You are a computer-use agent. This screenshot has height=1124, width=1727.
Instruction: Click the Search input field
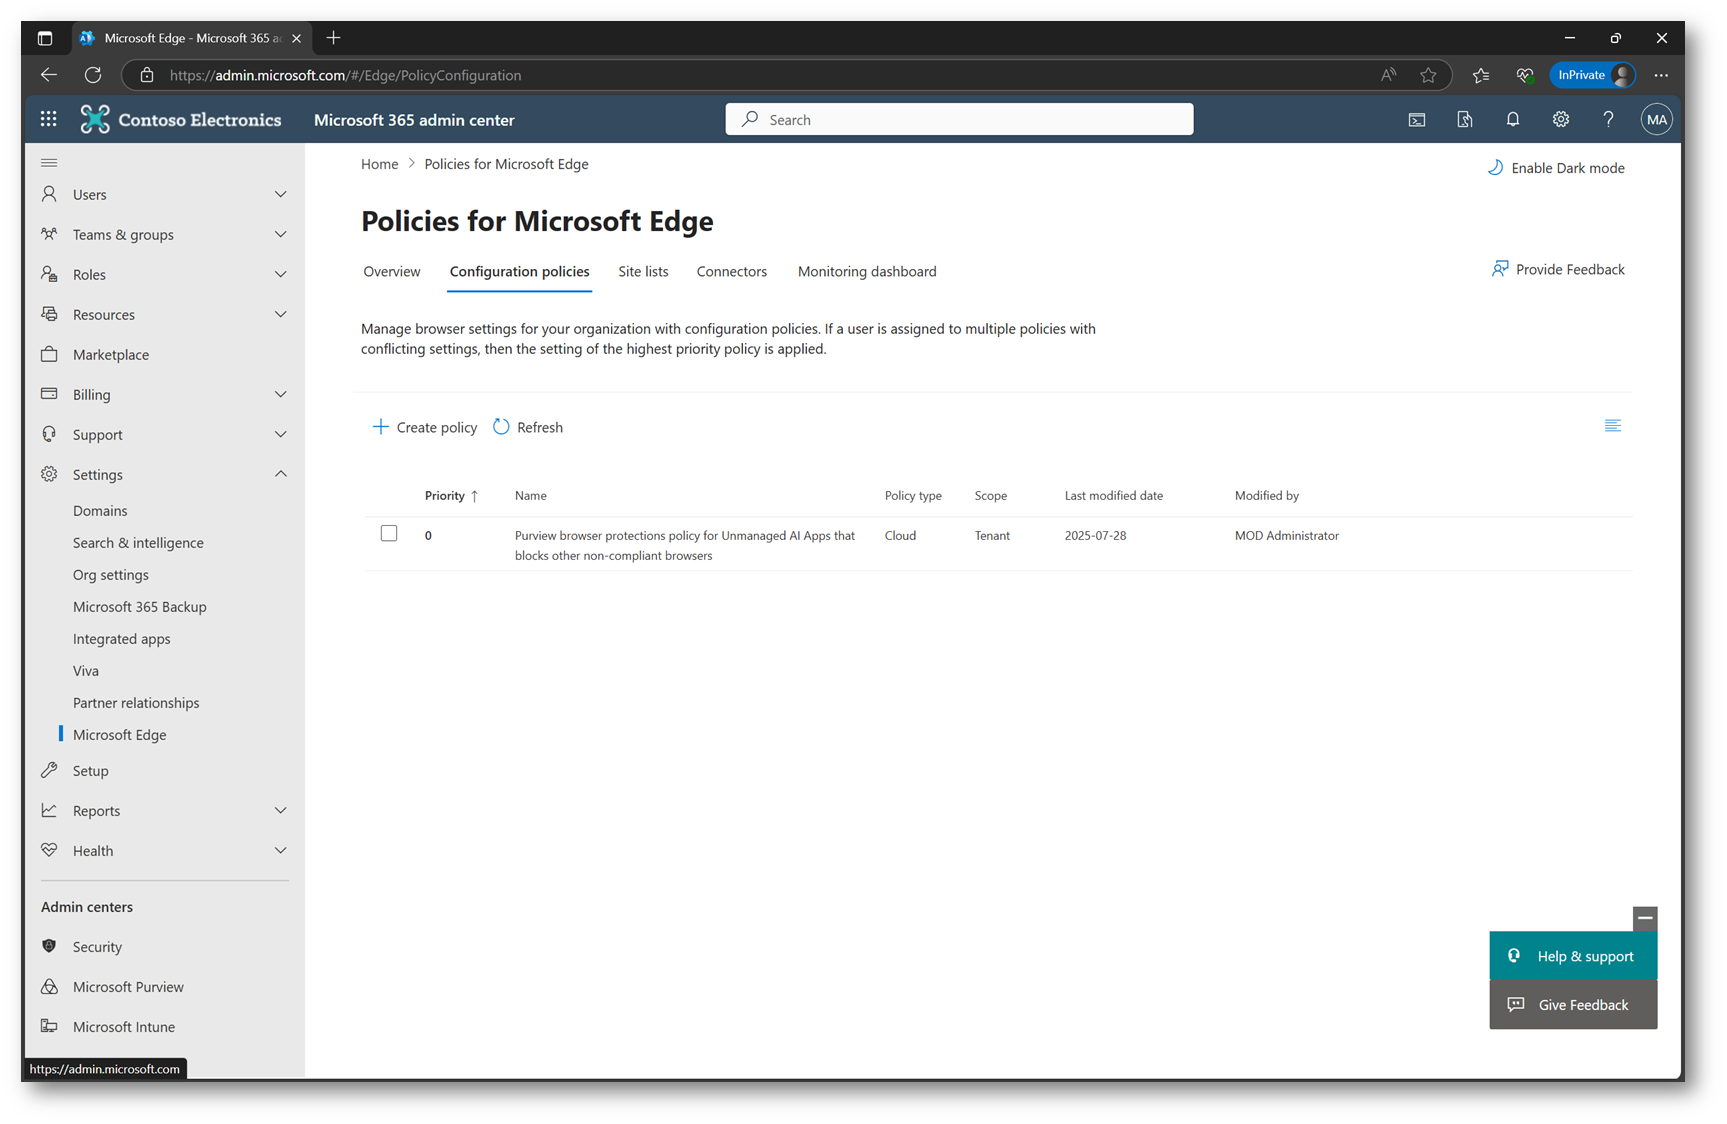click(x=959, y=119)
